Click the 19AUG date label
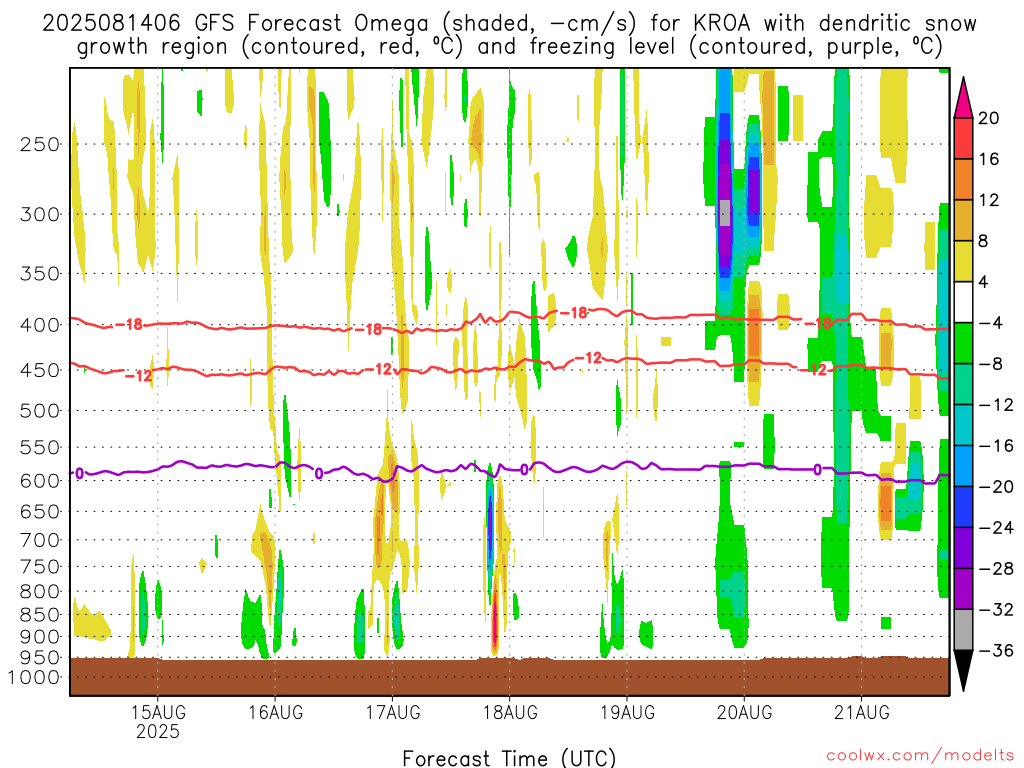The height and width of the screenshot is (768, 1024). click(x=627, y=712)
